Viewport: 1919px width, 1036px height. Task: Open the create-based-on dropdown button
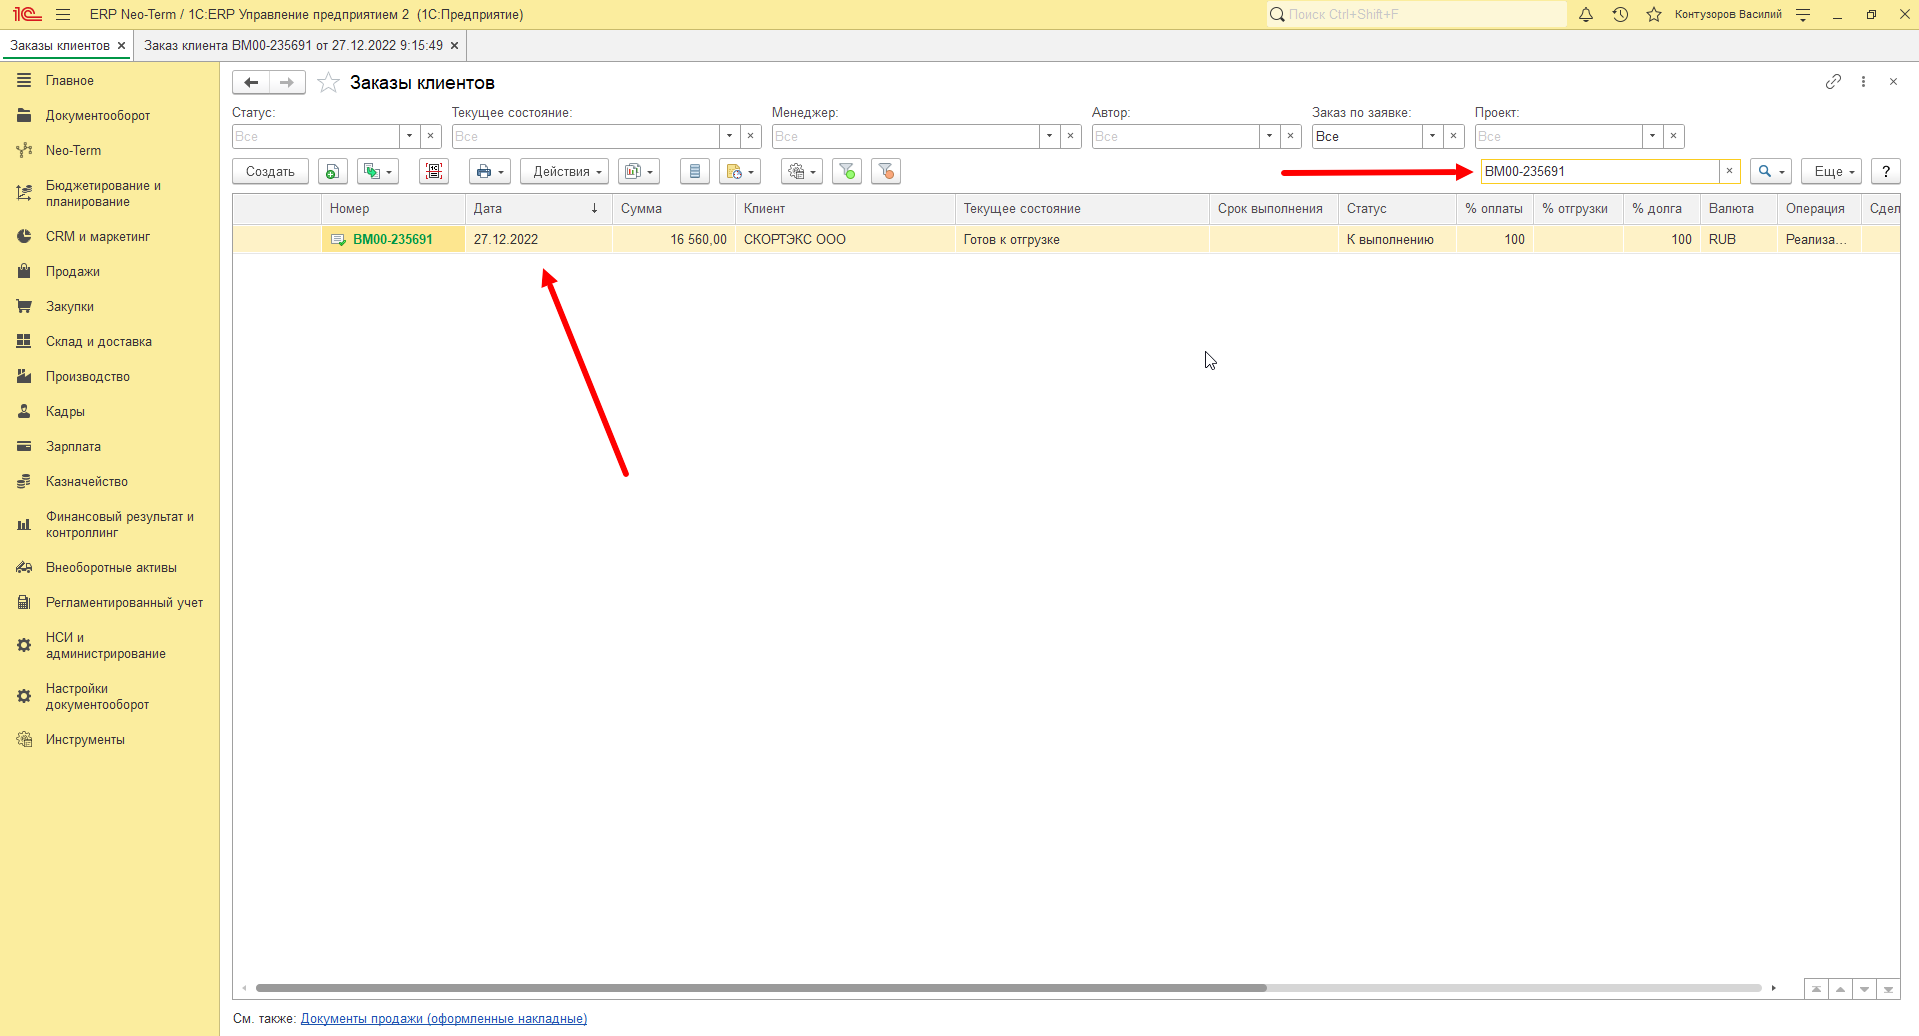click(378, 172)
